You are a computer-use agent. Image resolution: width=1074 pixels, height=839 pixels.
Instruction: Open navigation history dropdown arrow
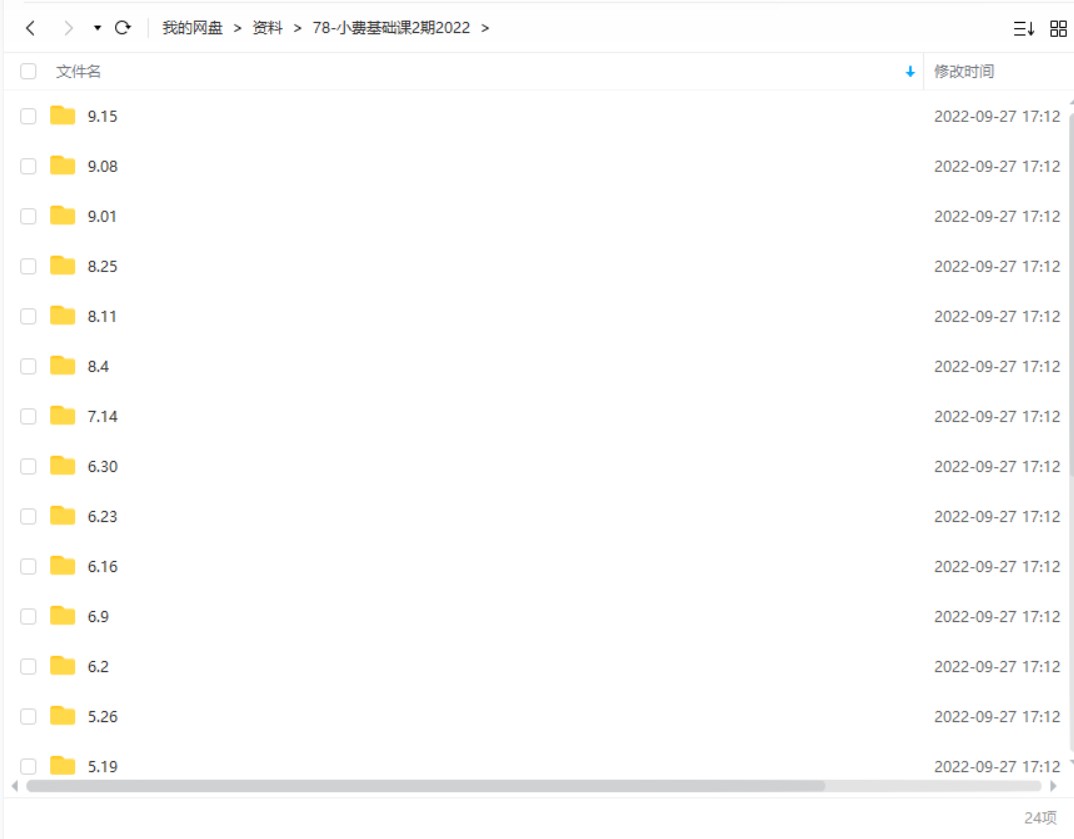coord(97,28)
